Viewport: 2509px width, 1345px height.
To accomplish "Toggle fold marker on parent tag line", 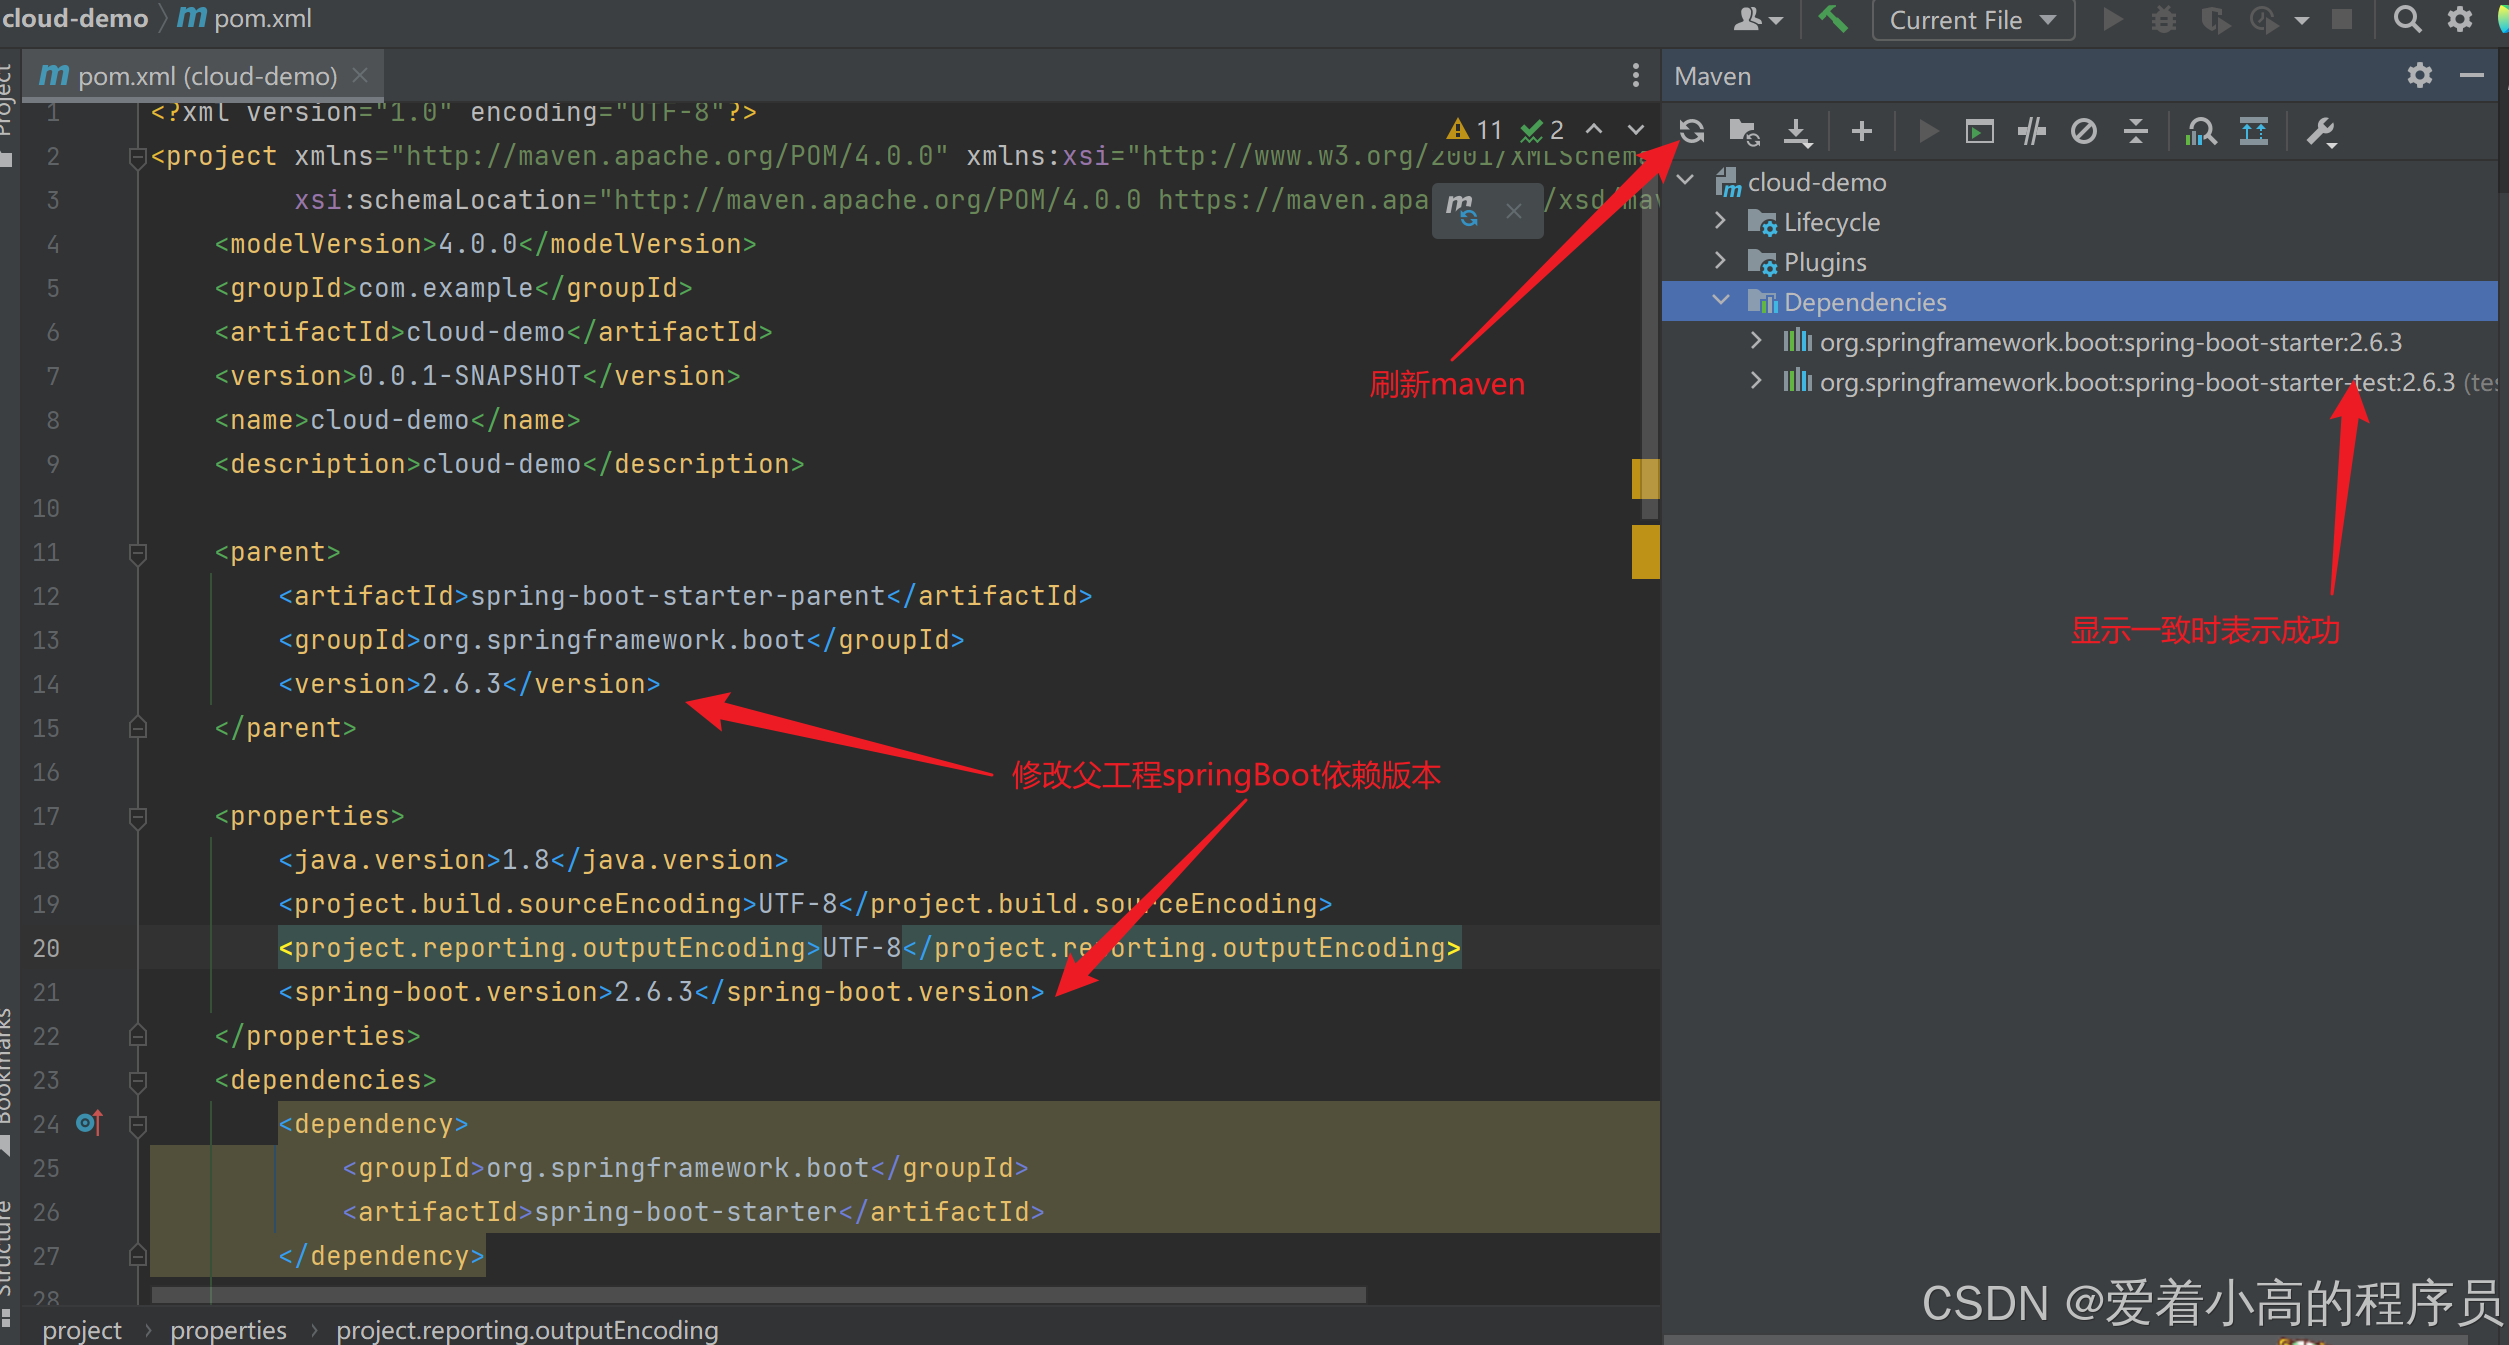I will pos(138,552).
